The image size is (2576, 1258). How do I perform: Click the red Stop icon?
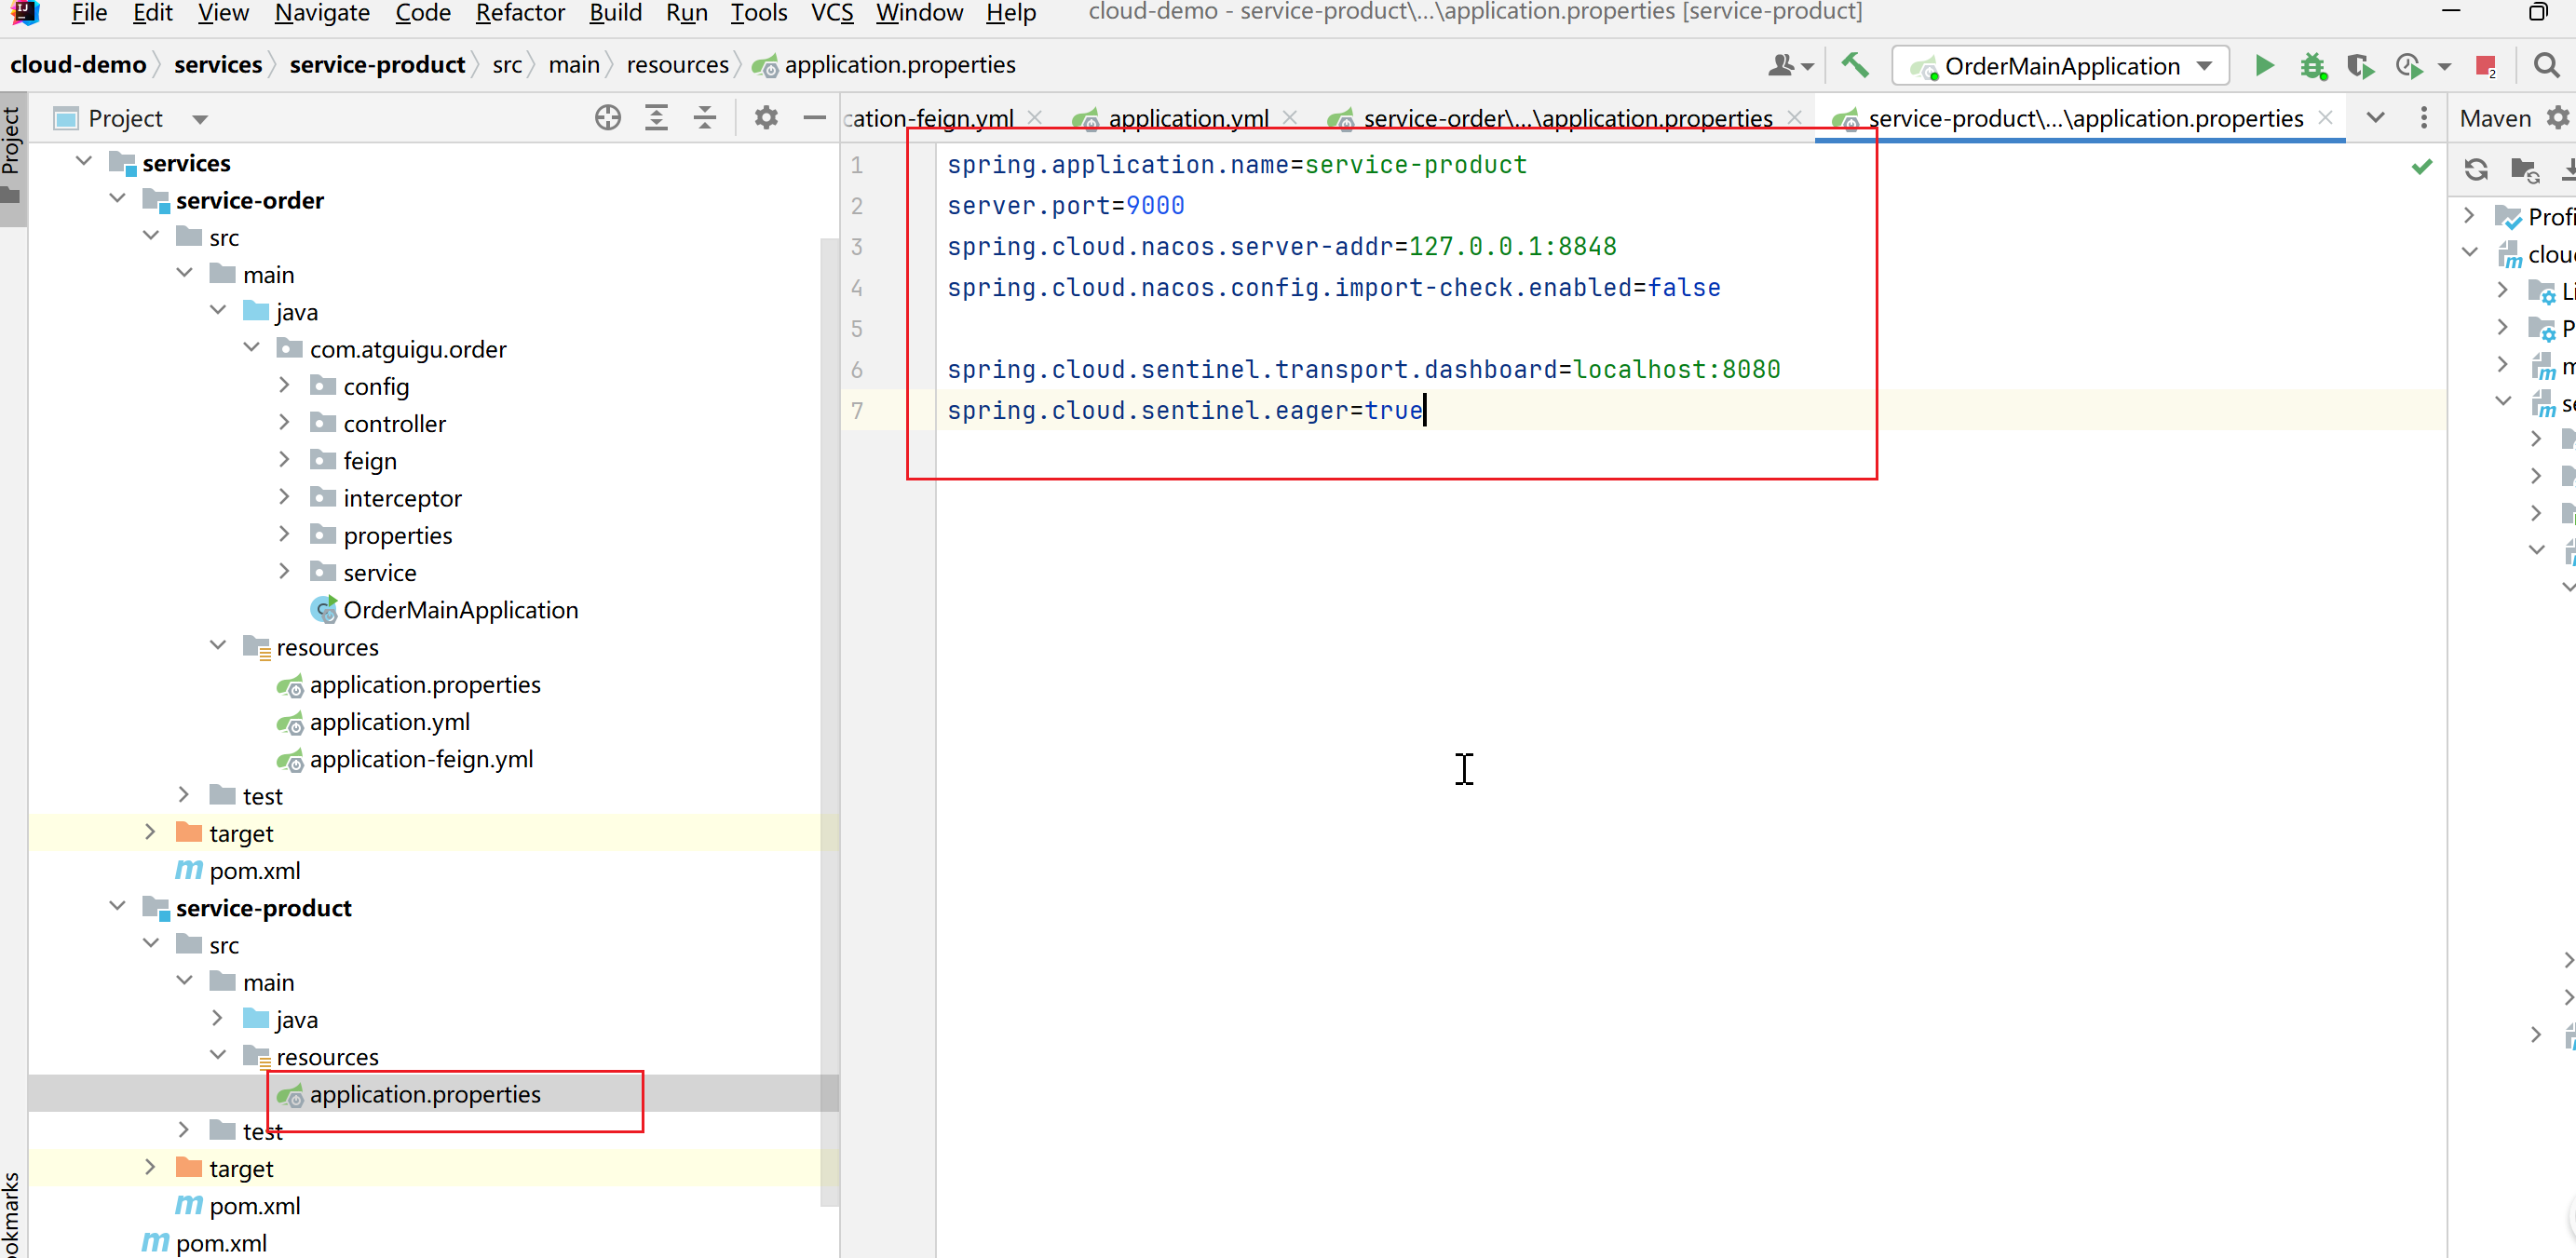click(x=2485, y=66)
